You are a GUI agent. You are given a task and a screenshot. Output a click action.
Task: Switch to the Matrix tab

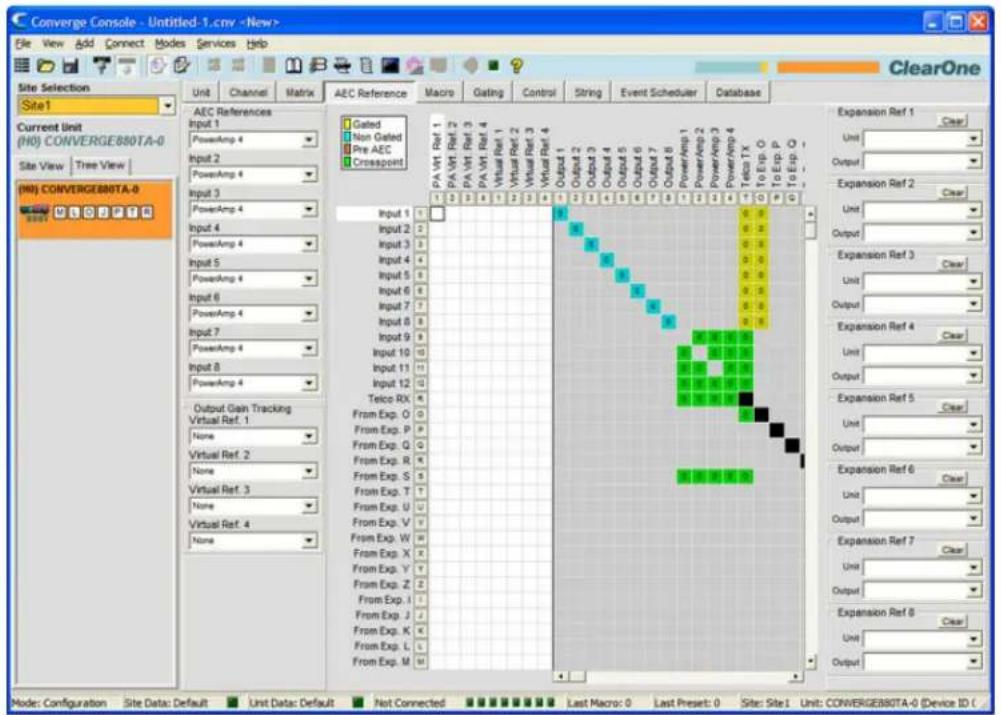point(299,93)
